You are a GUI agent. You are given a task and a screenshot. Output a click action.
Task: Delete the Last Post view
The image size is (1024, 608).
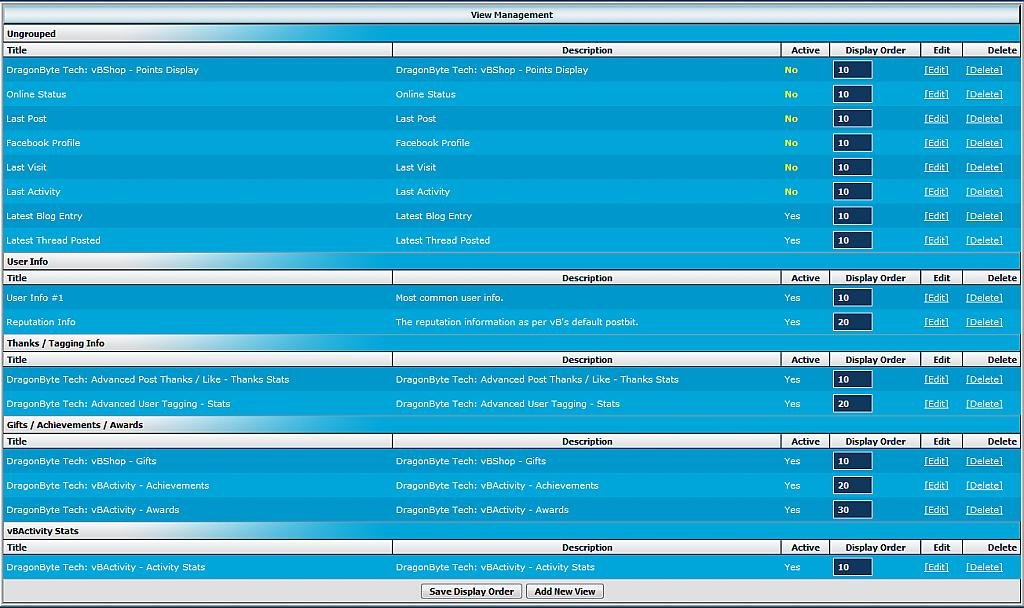(x=984, y=119)
